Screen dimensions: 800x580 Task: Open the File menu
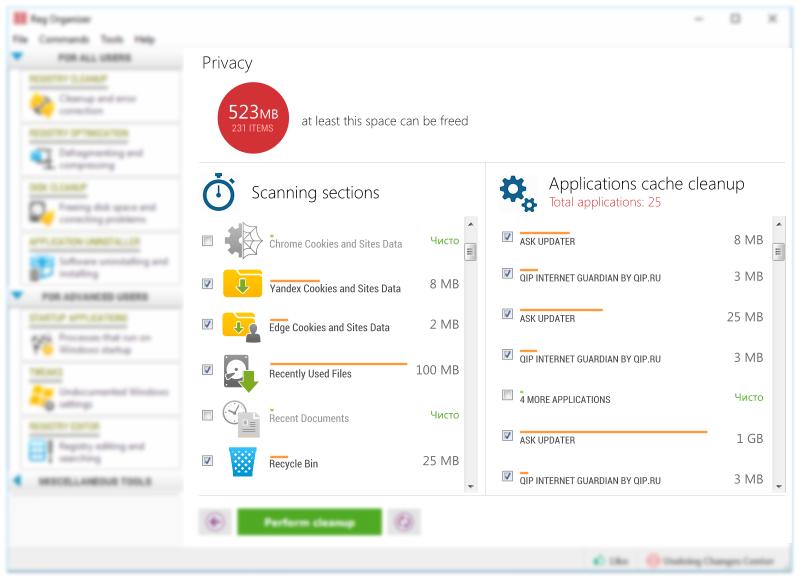click(20, 39)
